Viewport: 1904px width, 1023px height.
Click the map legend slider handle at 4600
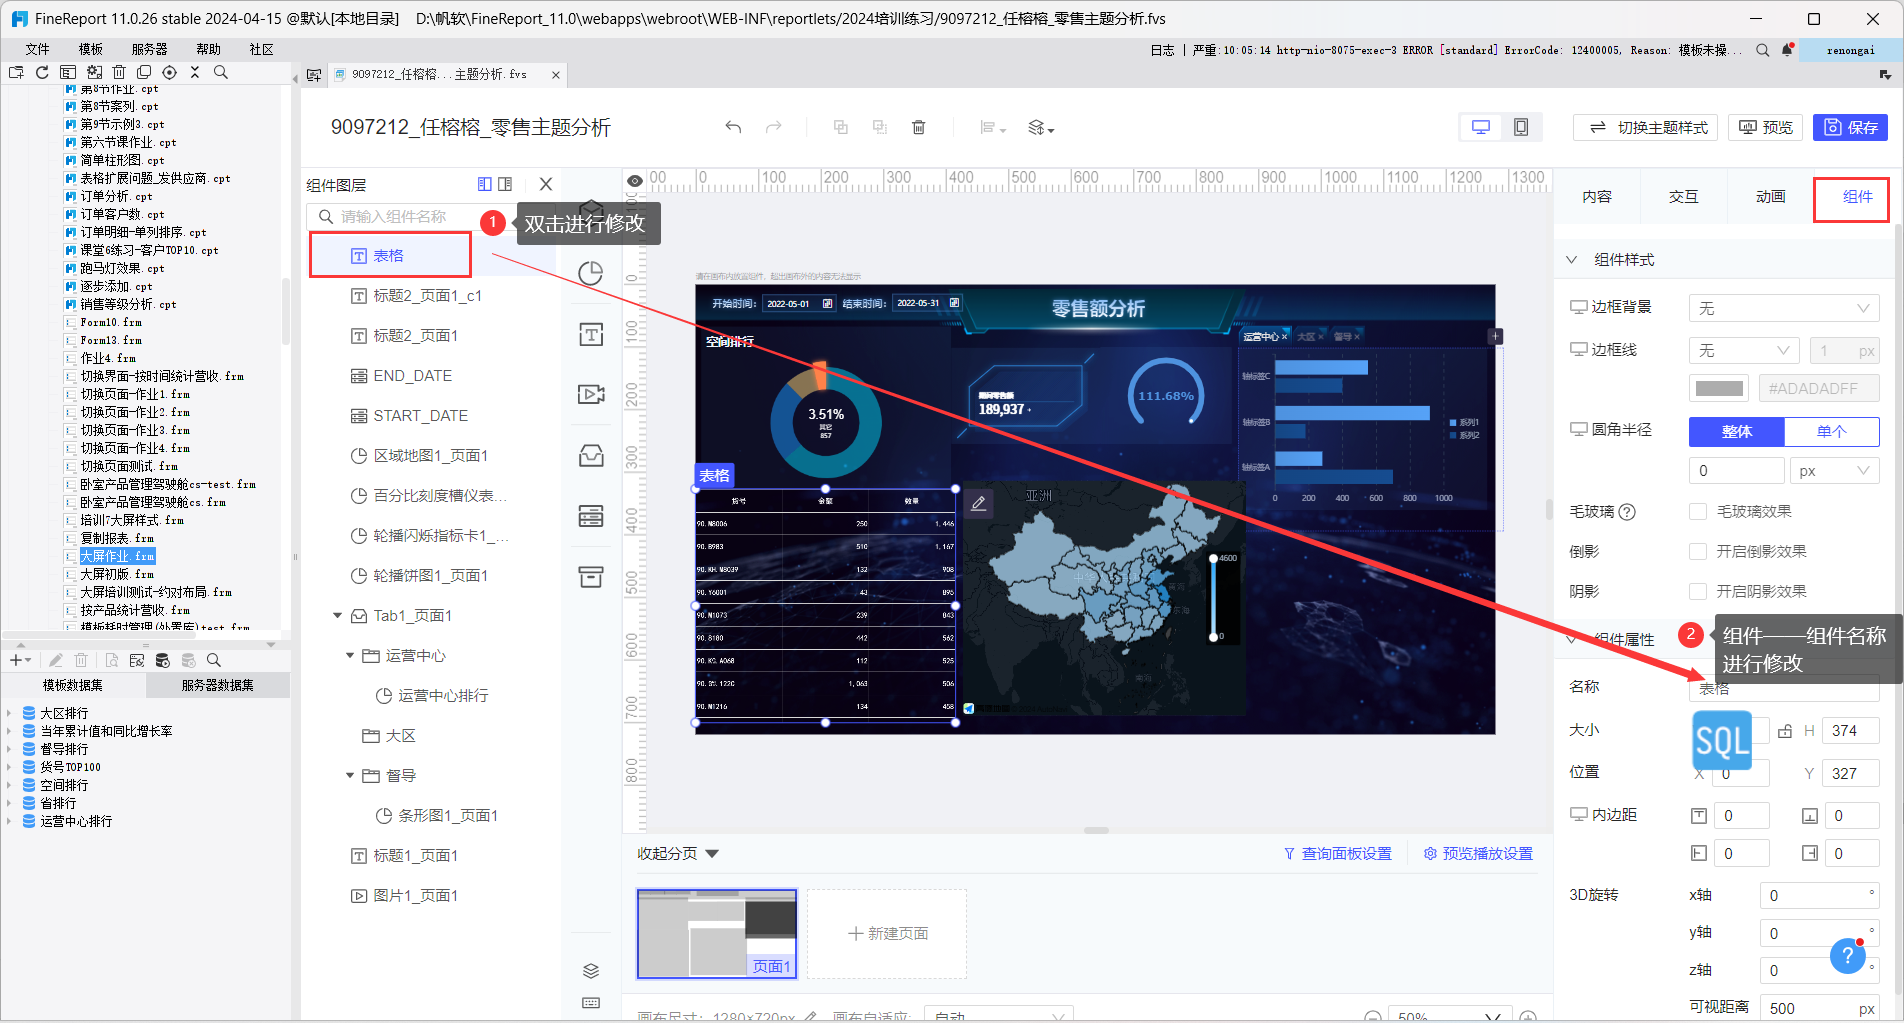click(x=1213, y=558)
